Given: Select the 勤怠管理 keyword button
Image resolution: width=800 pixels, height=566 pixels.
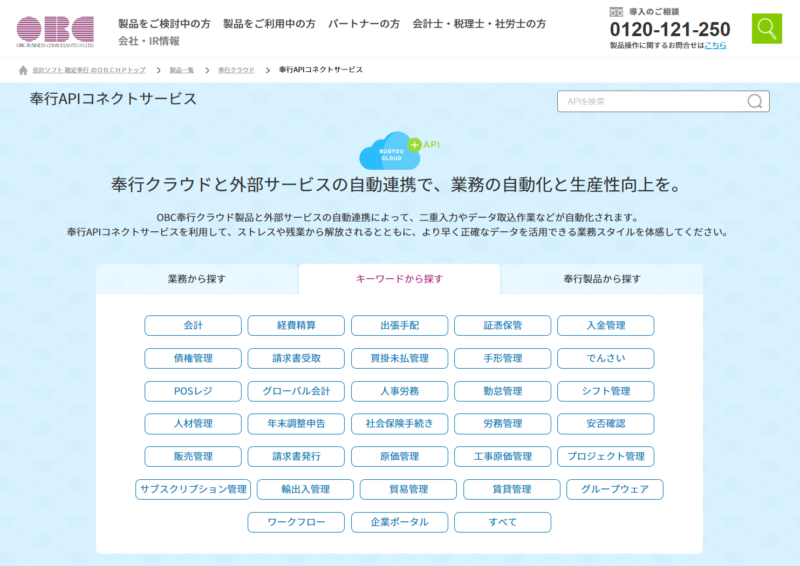Looking at the screenshot, I should click(x=503, y=391).
